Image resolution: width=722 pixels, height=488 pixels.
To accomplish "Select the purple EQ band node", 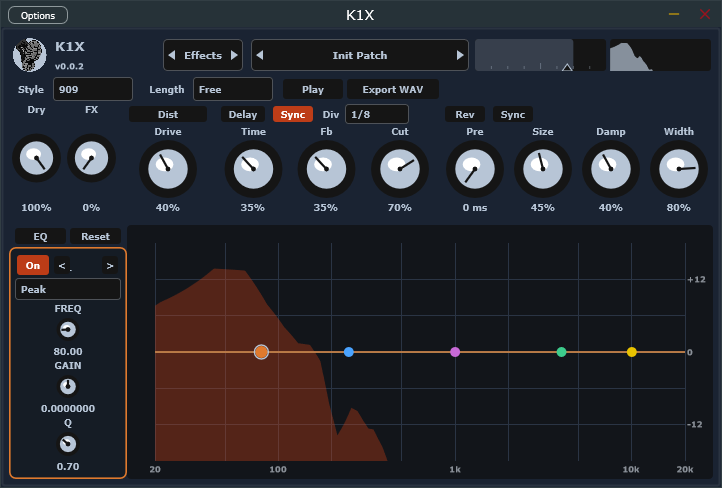I will click(x=455, y=352).
